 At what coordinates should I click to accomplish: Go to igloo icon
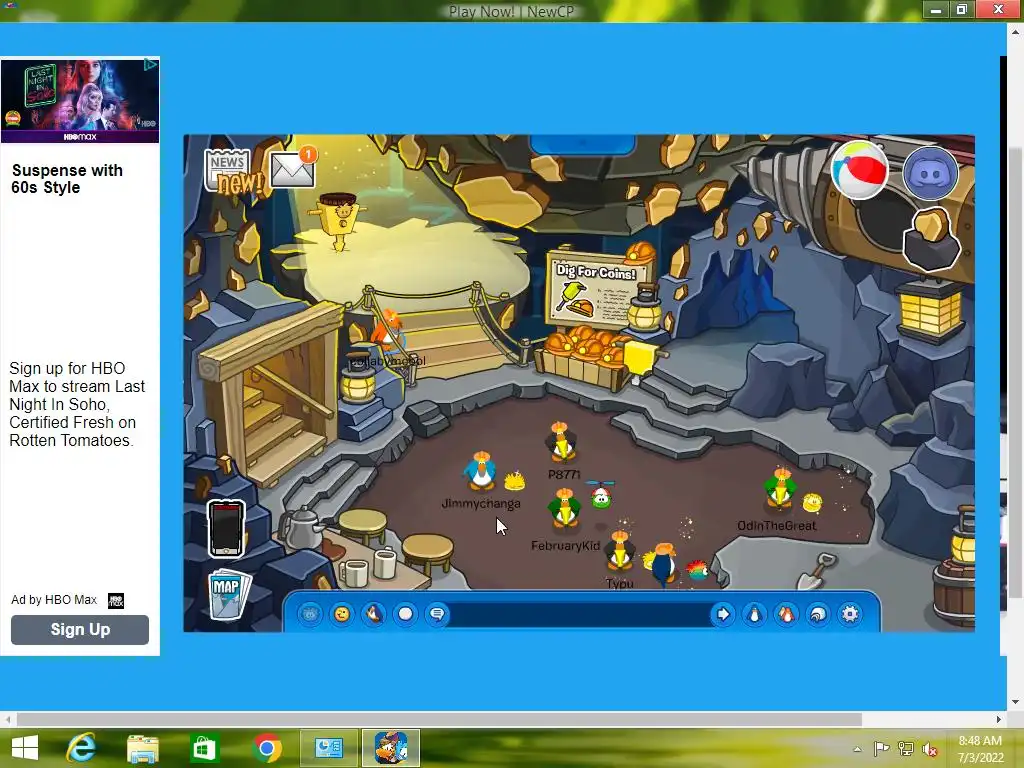(818, 614)
